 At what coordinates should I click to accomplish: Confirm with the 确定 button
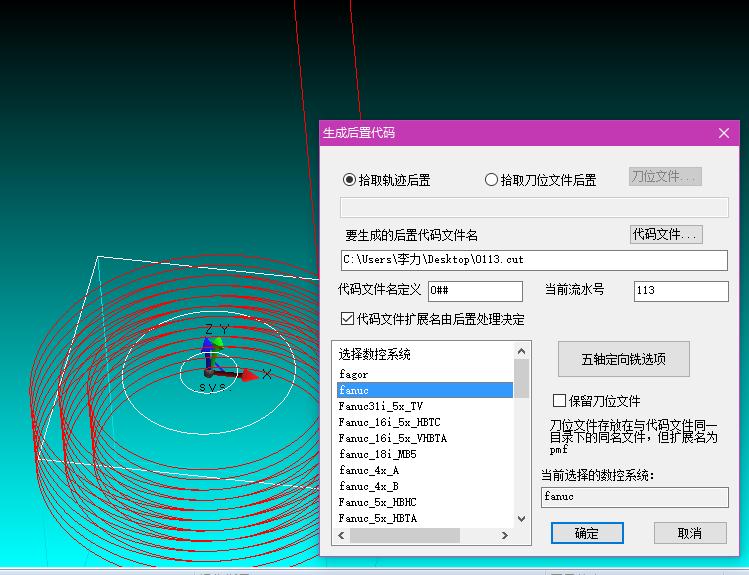[587, 533]
